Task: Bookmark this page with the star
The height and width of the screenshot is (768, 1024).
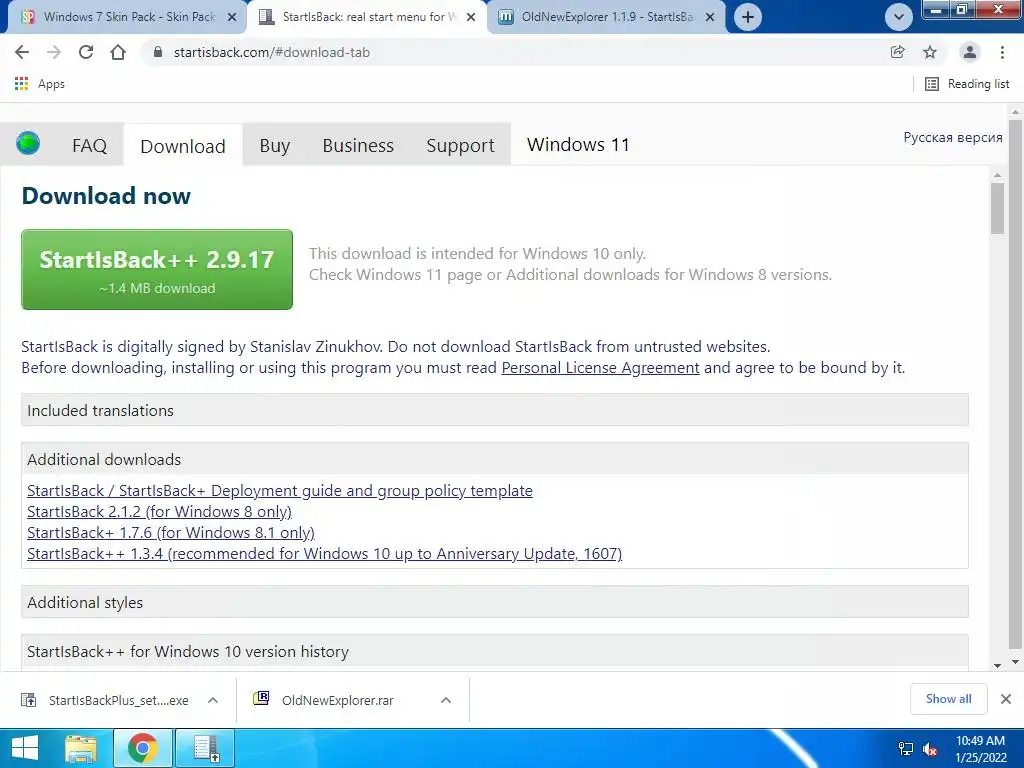Action: [930, 52]
